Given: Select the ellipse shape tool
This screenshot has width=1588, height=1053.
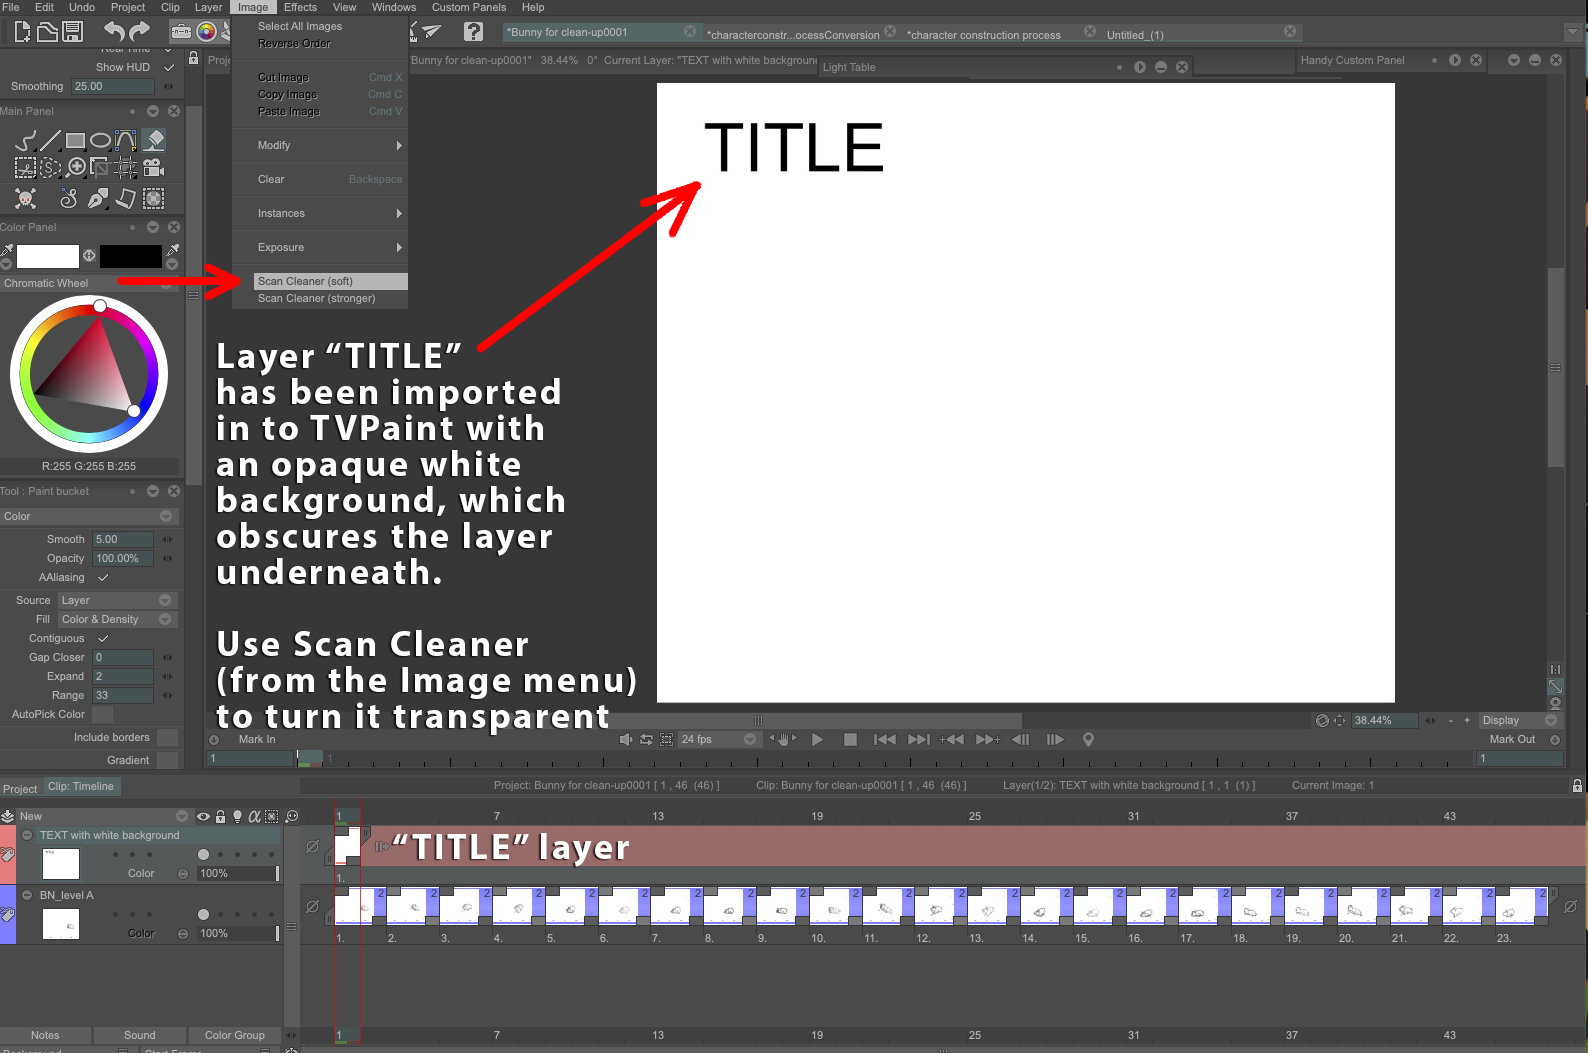Looking at the screenshot, I should (x=100, y=141).
